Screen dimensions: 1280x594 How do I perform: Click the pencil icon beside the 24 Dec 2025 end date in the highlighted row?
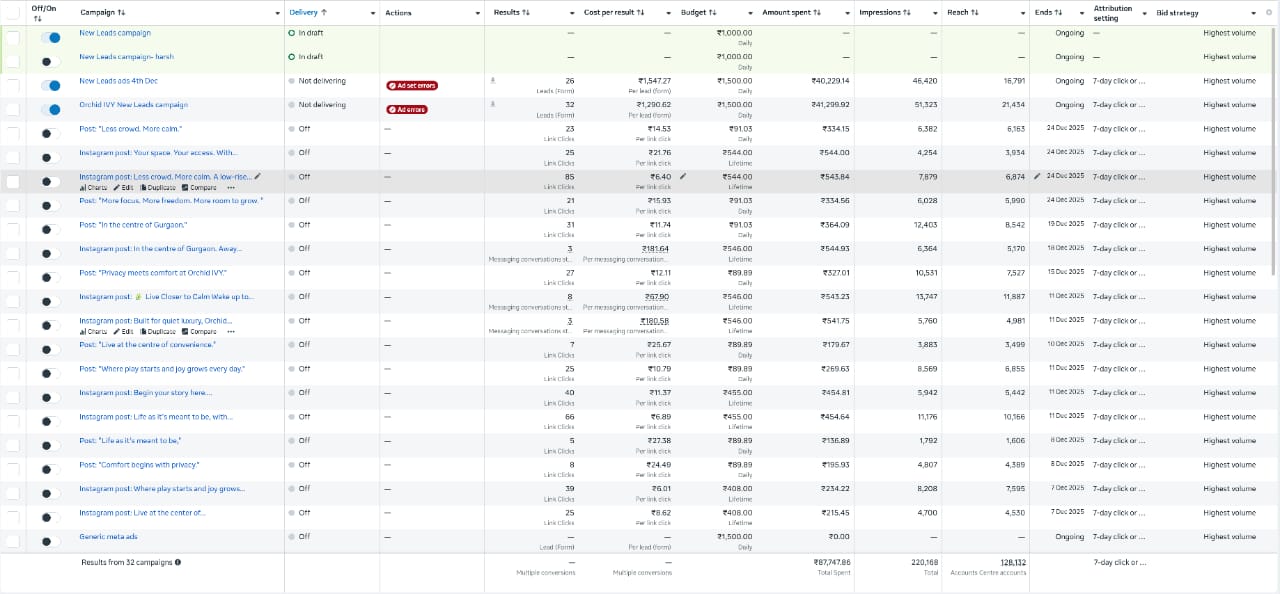tap(1038, 177)
